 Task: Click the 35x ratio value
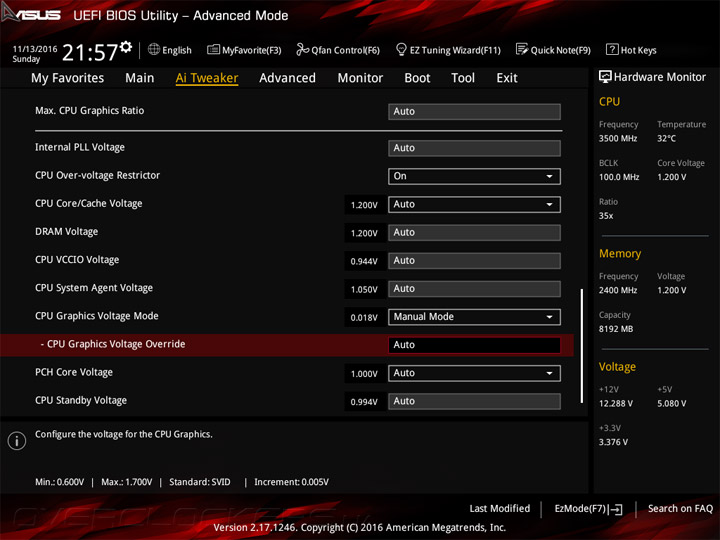(606, 216)
